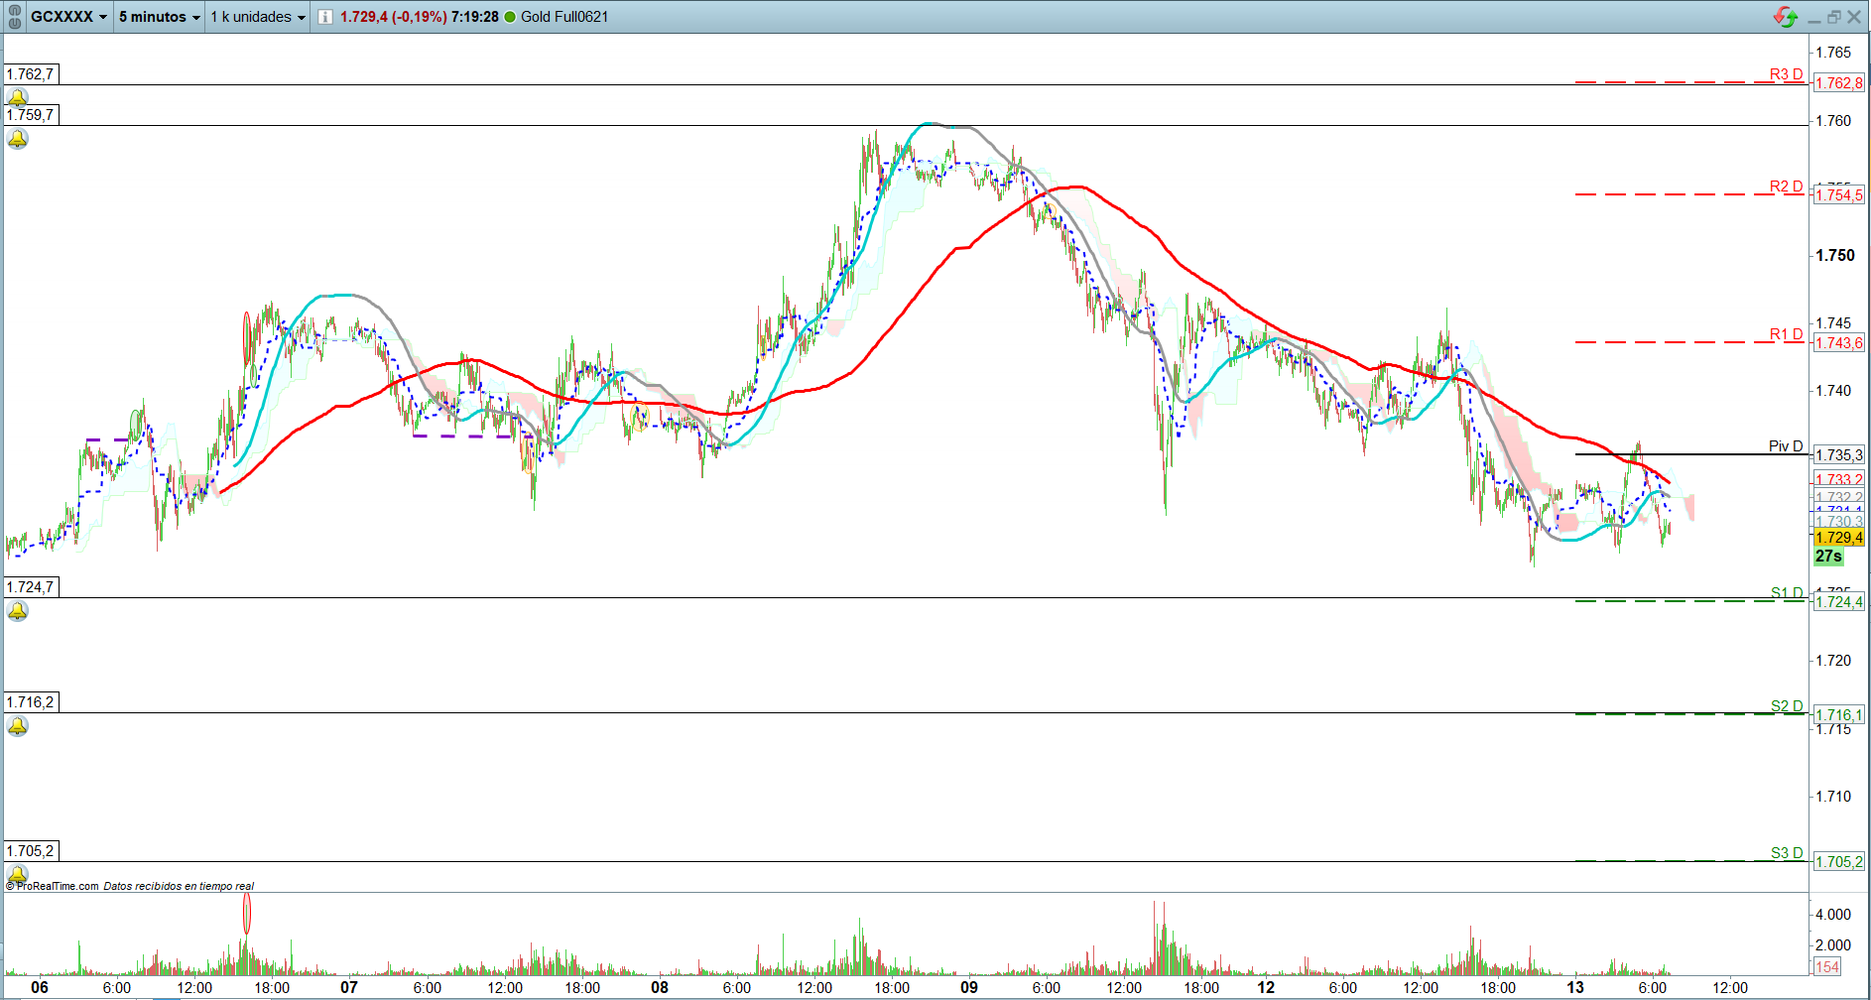Click the yellow 1.729,4 current price tag

click(x=1839, y=538)
